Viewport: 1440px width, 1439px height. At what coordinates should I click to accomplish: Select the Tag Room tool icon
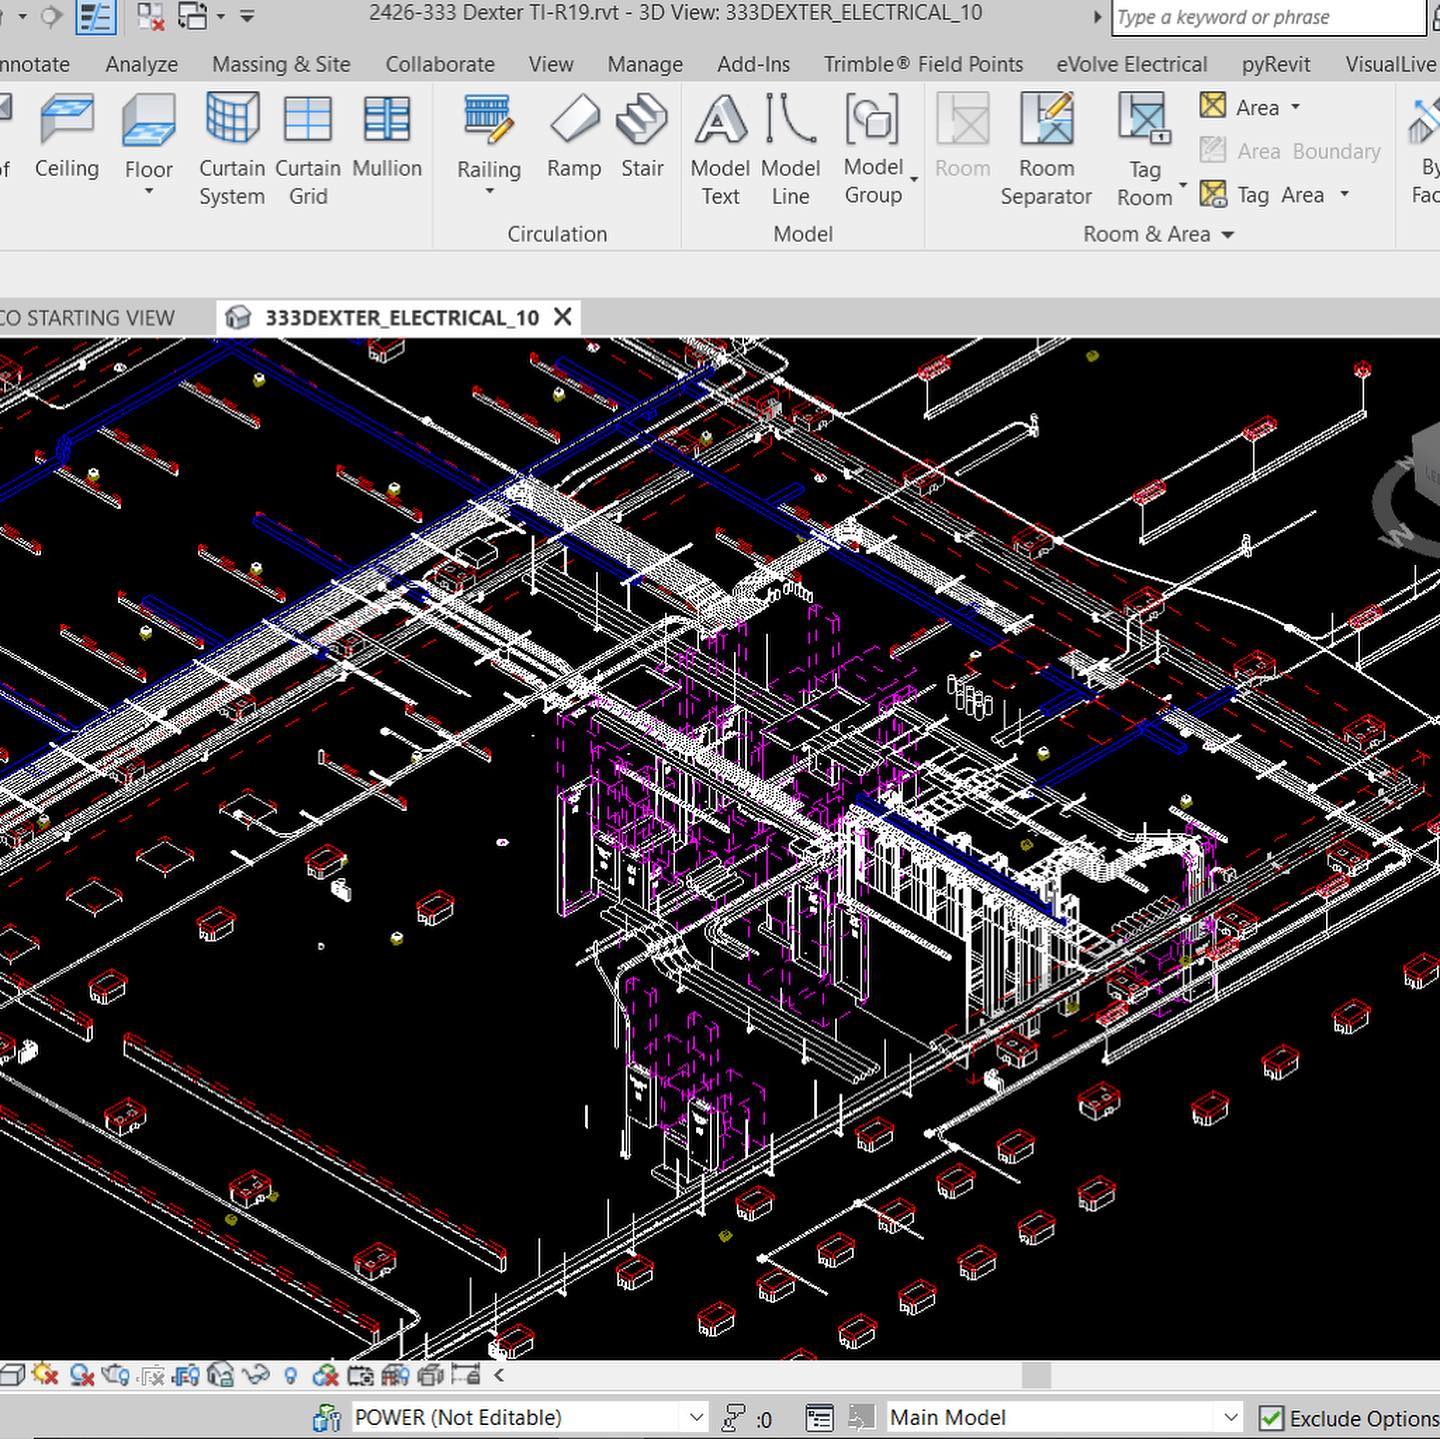click(1144, 120)
